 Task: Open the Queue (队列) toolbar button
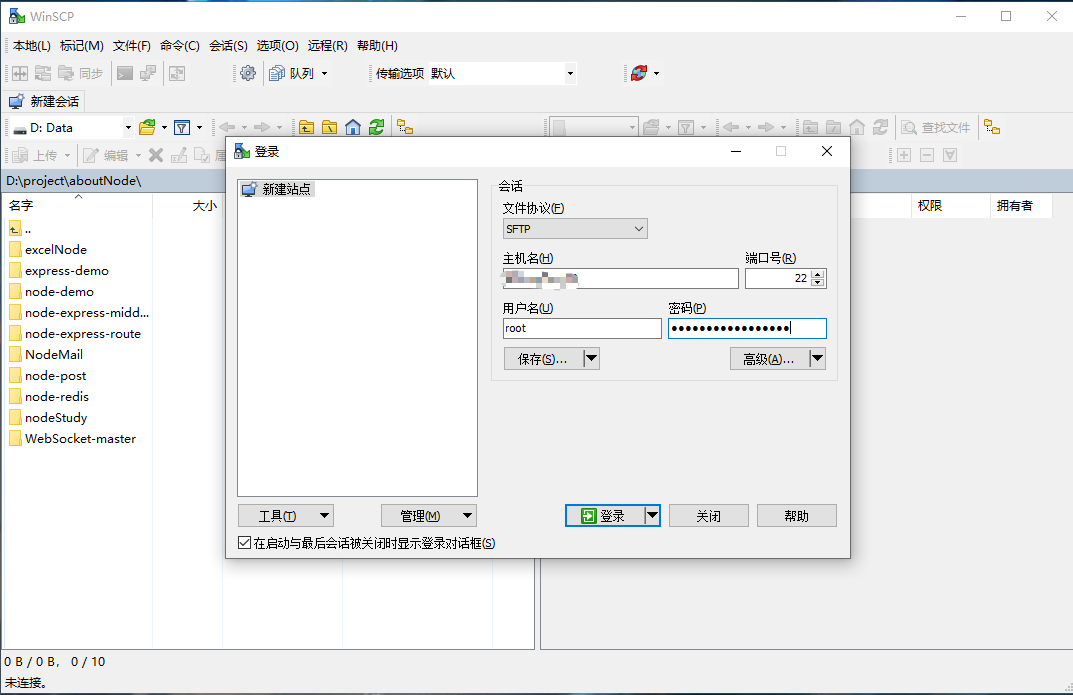292,73
